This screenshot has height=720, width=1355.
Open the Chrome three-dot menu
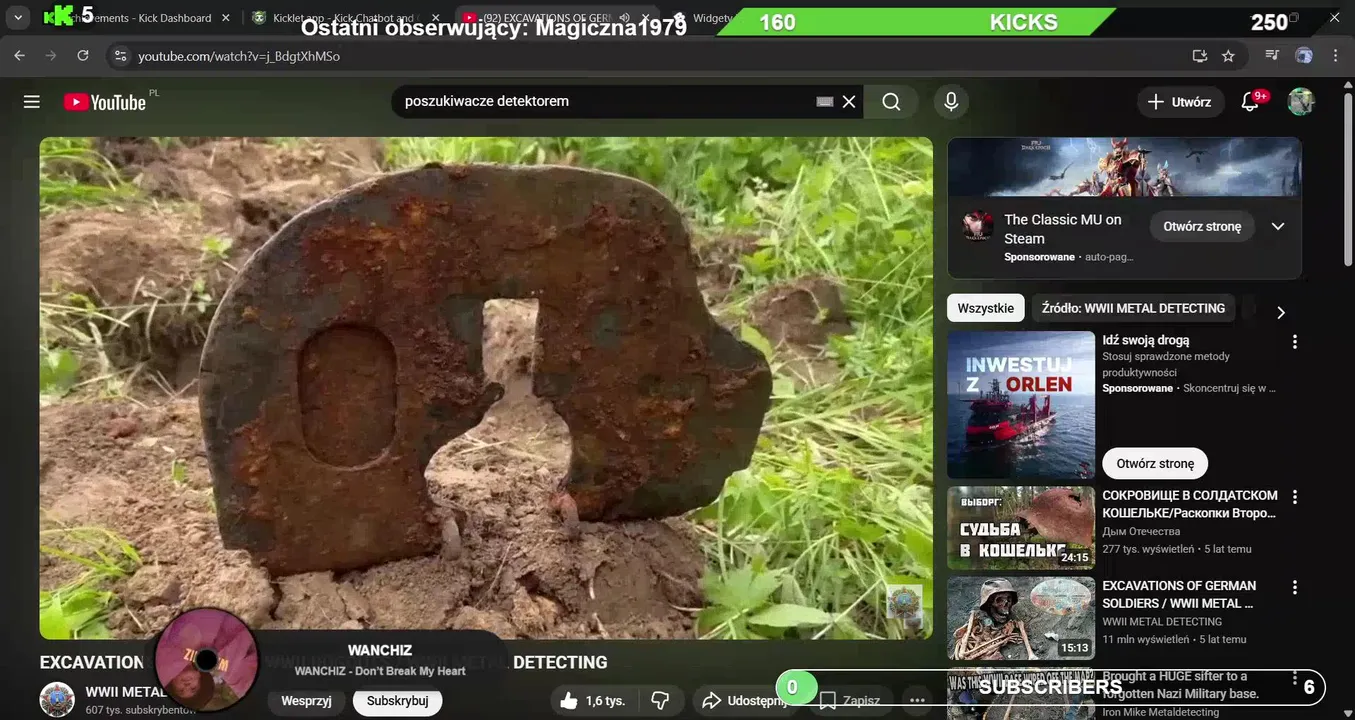click(x=1335, y=56)
